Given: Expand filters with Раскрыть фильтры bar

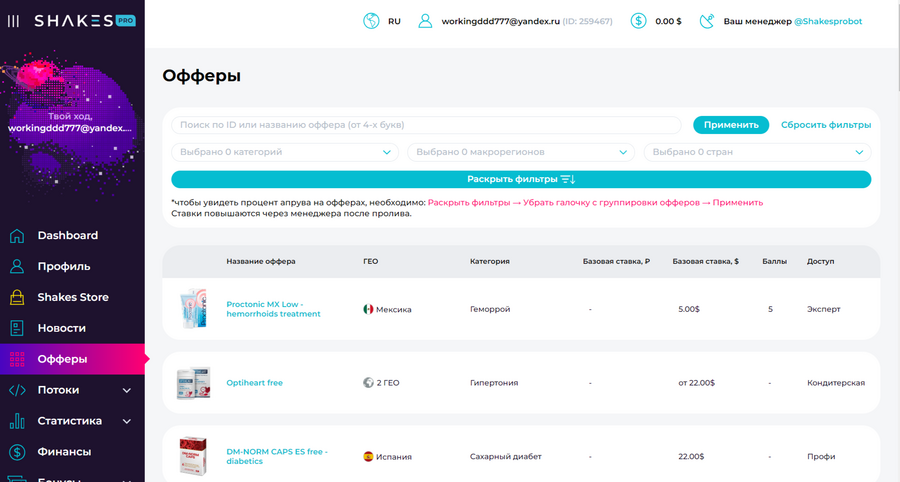Looking at the screenshot, I should click(x=520, y=179).
